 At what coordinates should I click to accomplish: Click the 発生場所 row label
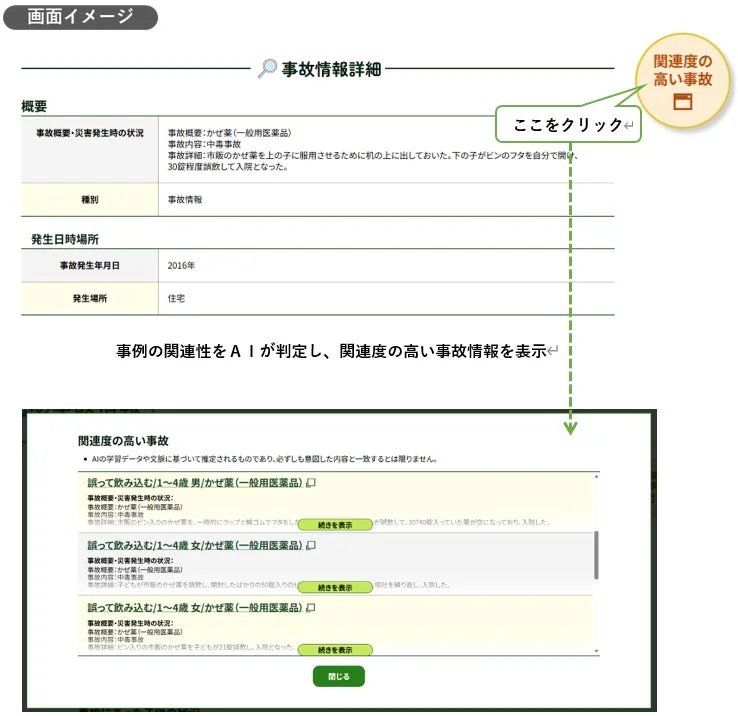click(90, 298)
